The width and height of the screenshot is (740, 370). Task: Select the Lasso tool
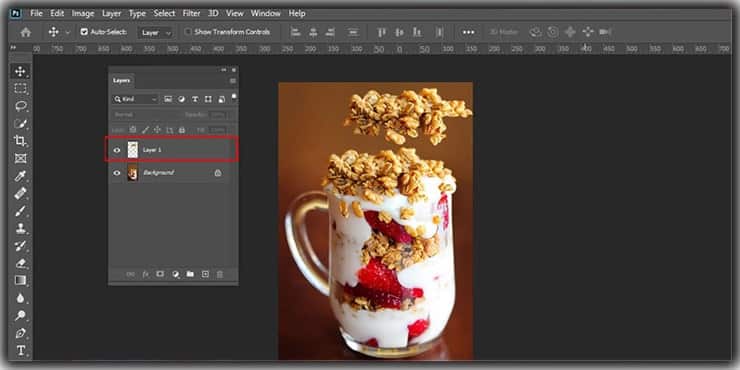(x=20, y=106)
